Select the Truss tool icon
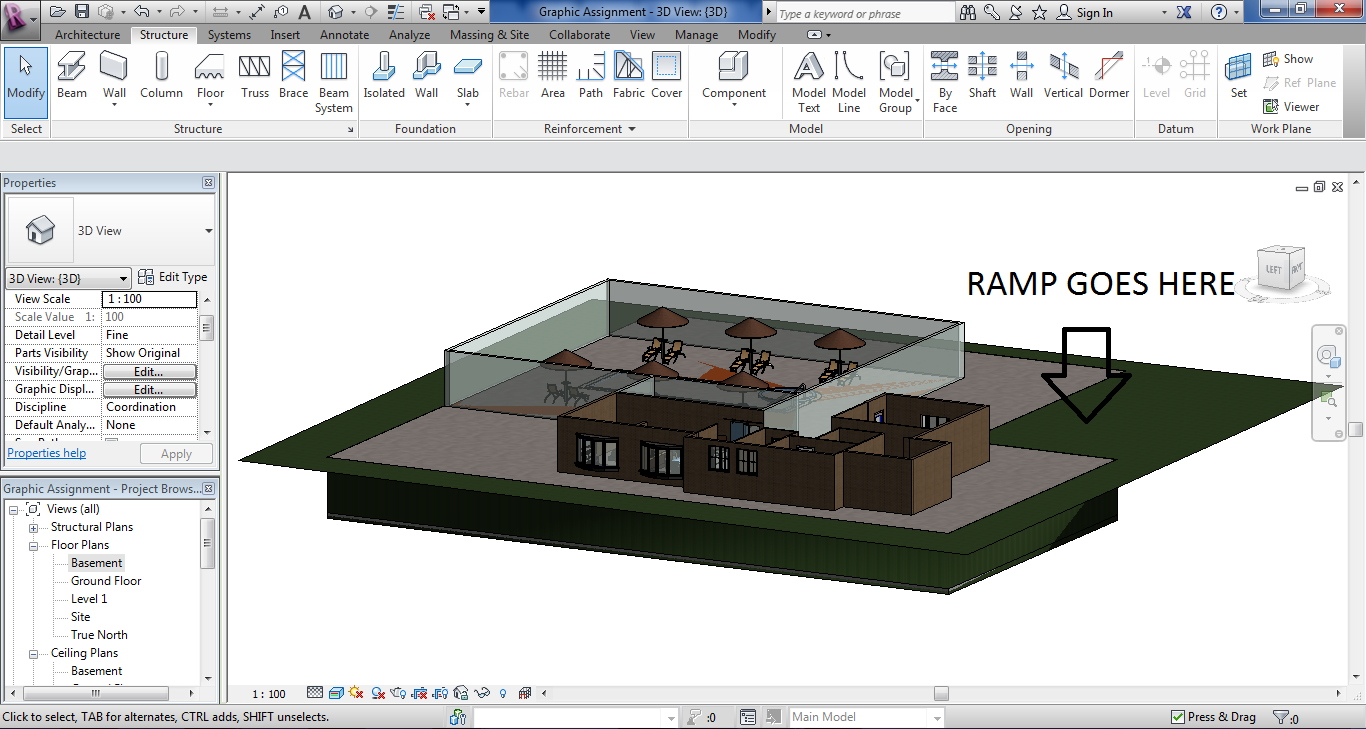 (x=254, y=76)
